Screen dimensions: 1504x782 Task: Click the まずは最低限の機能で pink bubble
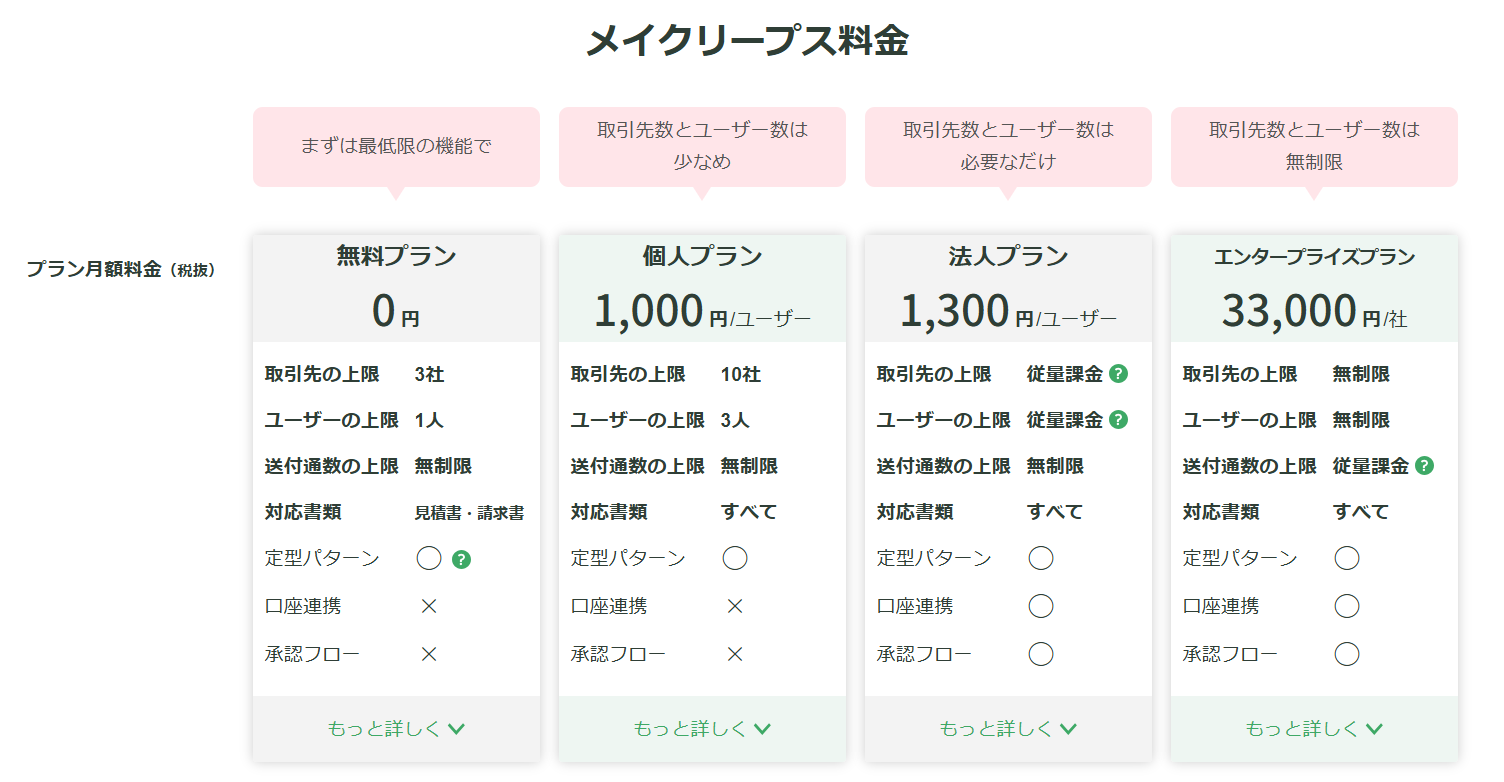(396, 146)
